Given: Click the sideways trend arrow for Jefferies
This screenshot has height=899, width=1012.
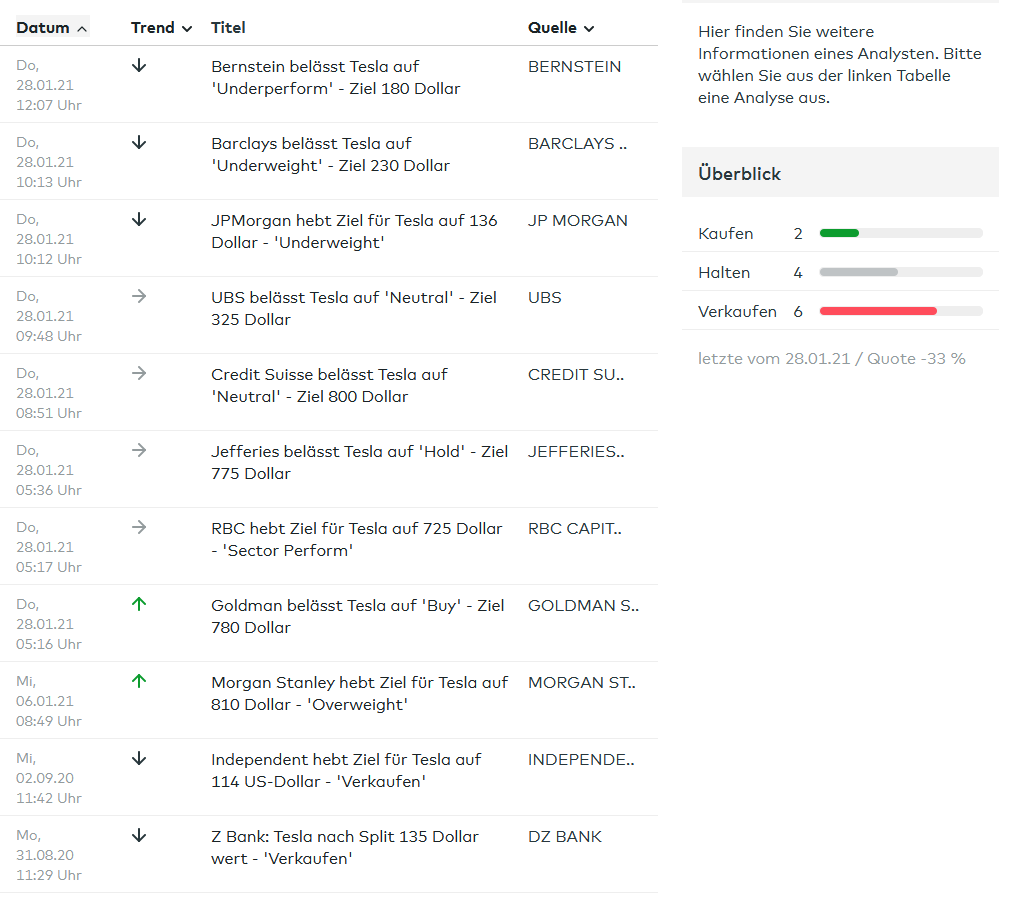Looking at the screenshot, I should [x=139, y=451].
